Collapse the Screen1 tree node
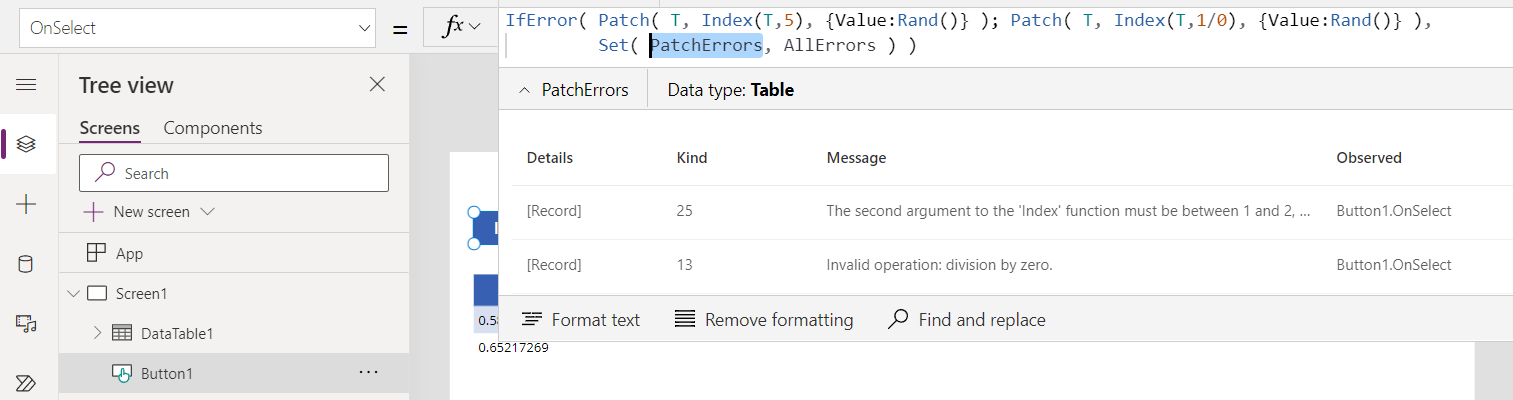Screen dimensions: 1513x400 click(x=72, y=294)
